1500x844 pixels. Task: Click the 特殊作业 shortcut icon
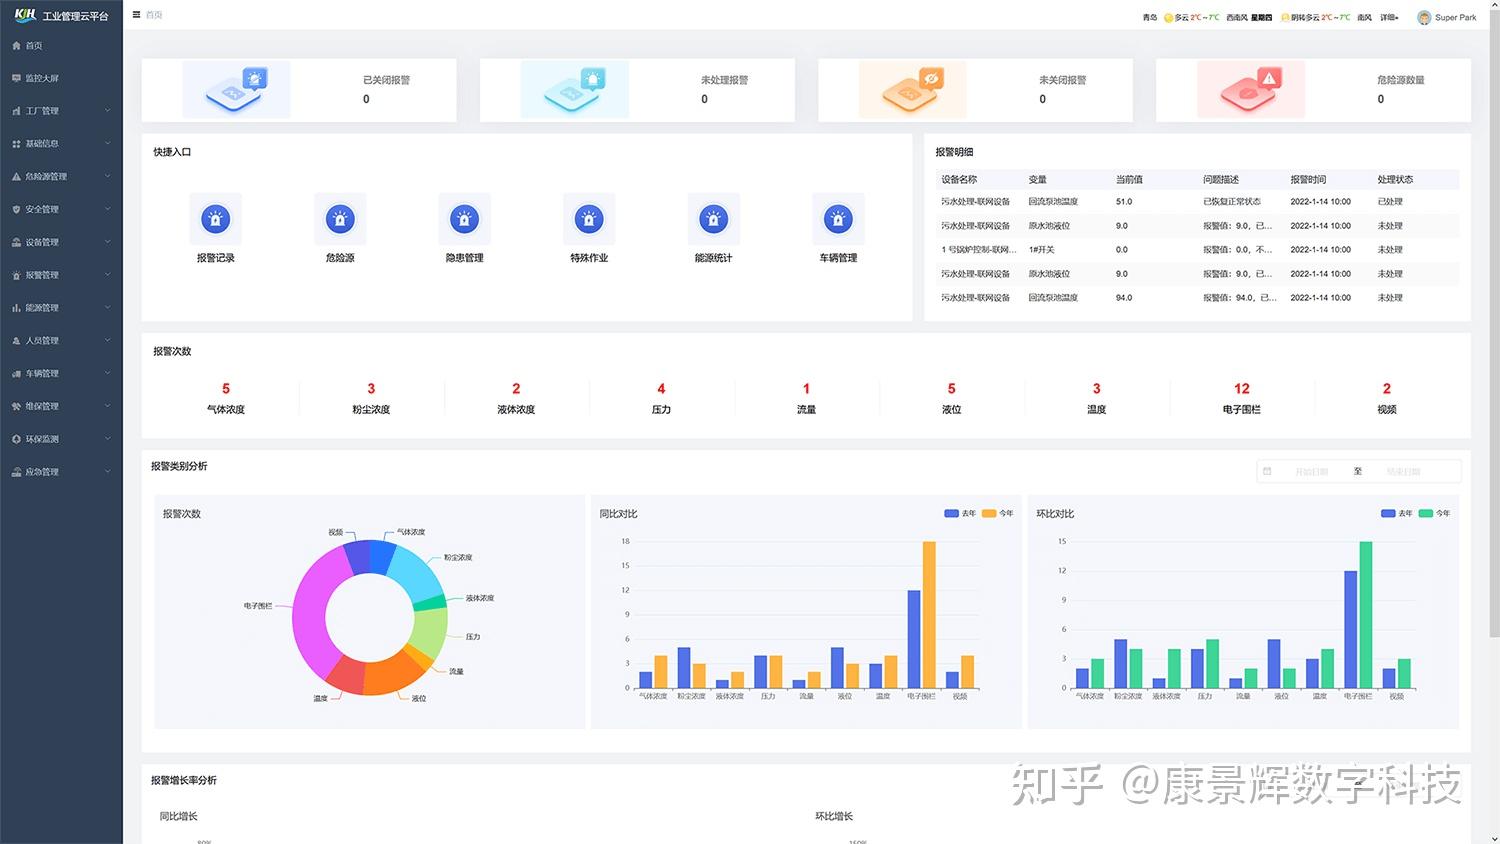click(x=589, y=219)
